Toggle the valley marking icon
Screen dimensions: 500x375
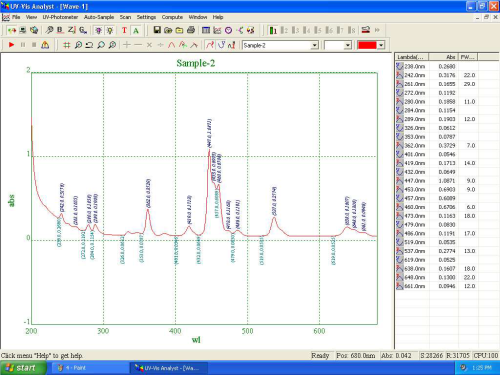coord(221,45)
